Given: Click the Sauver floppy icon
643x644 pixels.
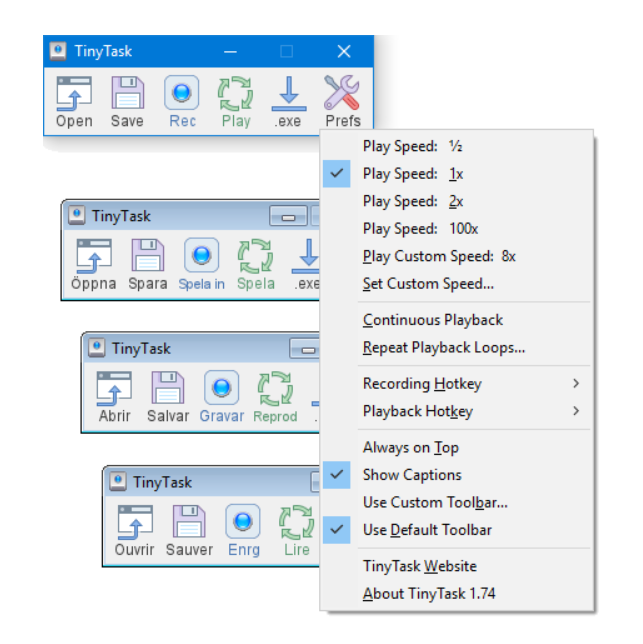Looking at the screenshot, I should point(189,521).
